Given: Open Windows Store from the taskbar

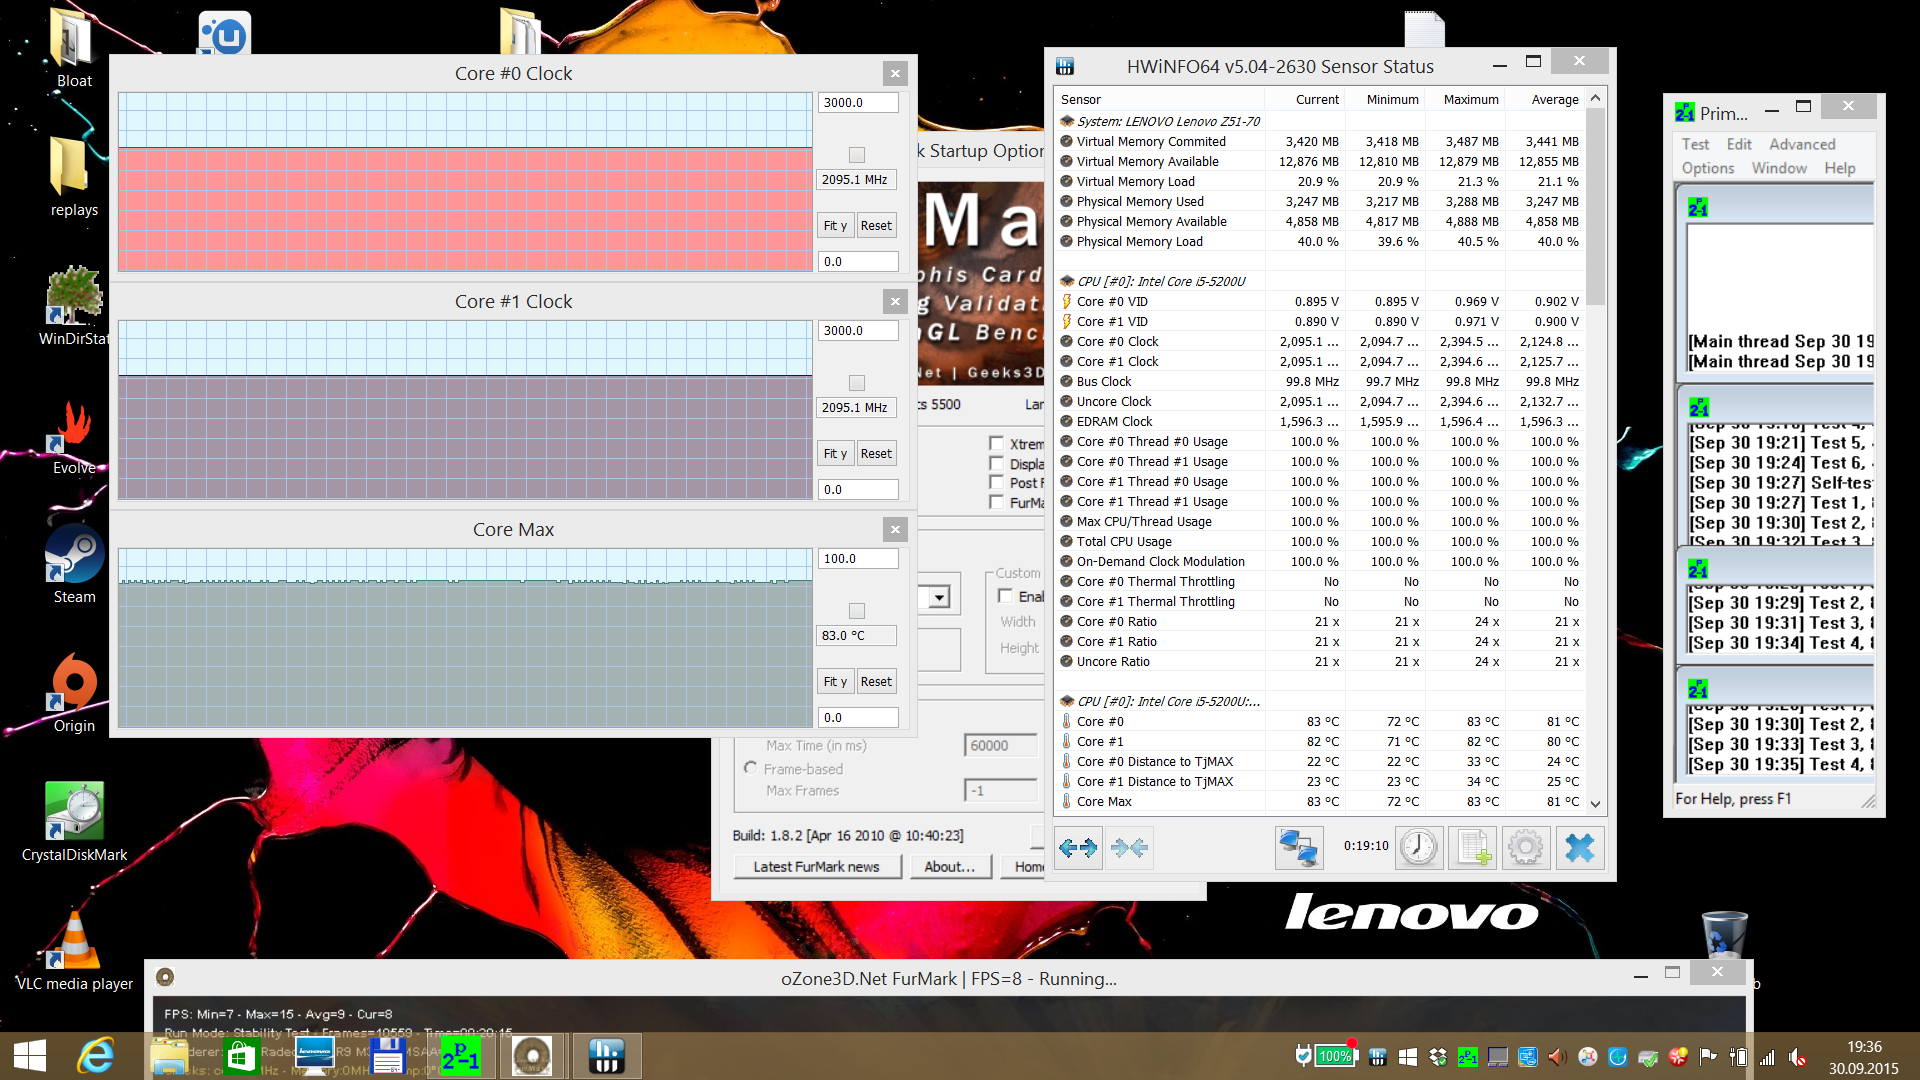Looking at the screenshot, I should [241, 1056].
